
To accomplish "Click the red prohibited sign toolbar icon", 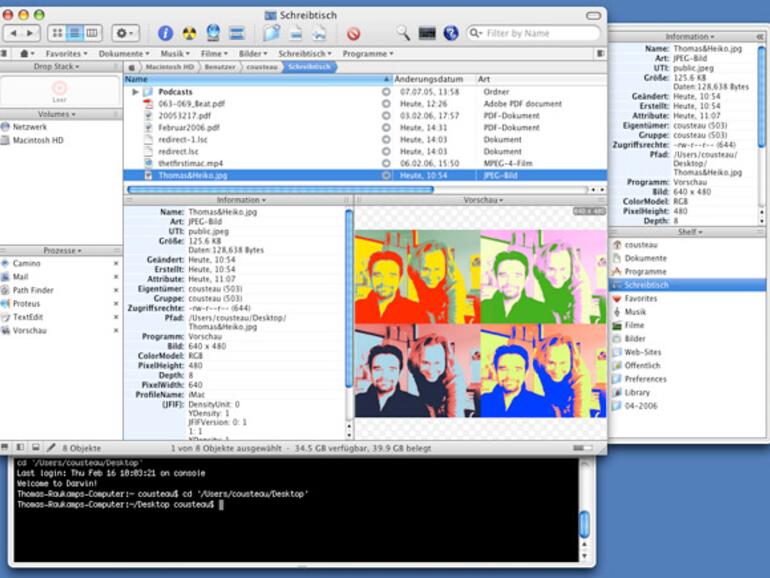I will 353,33.
